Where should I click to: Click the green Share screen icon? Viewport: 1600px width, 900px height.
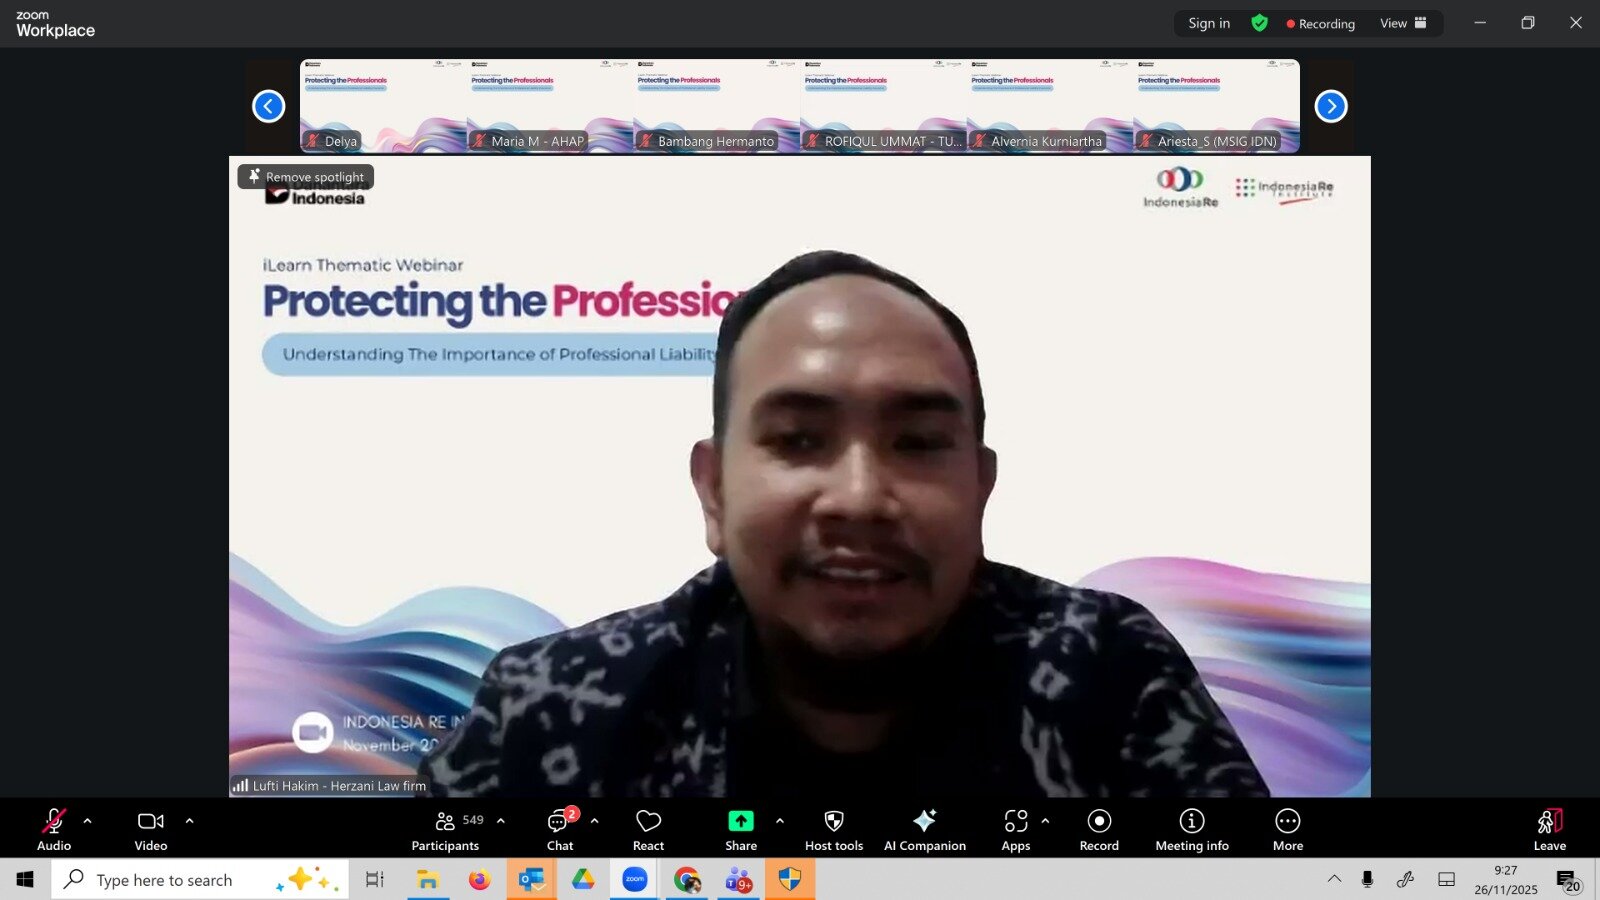coord(741,821)
